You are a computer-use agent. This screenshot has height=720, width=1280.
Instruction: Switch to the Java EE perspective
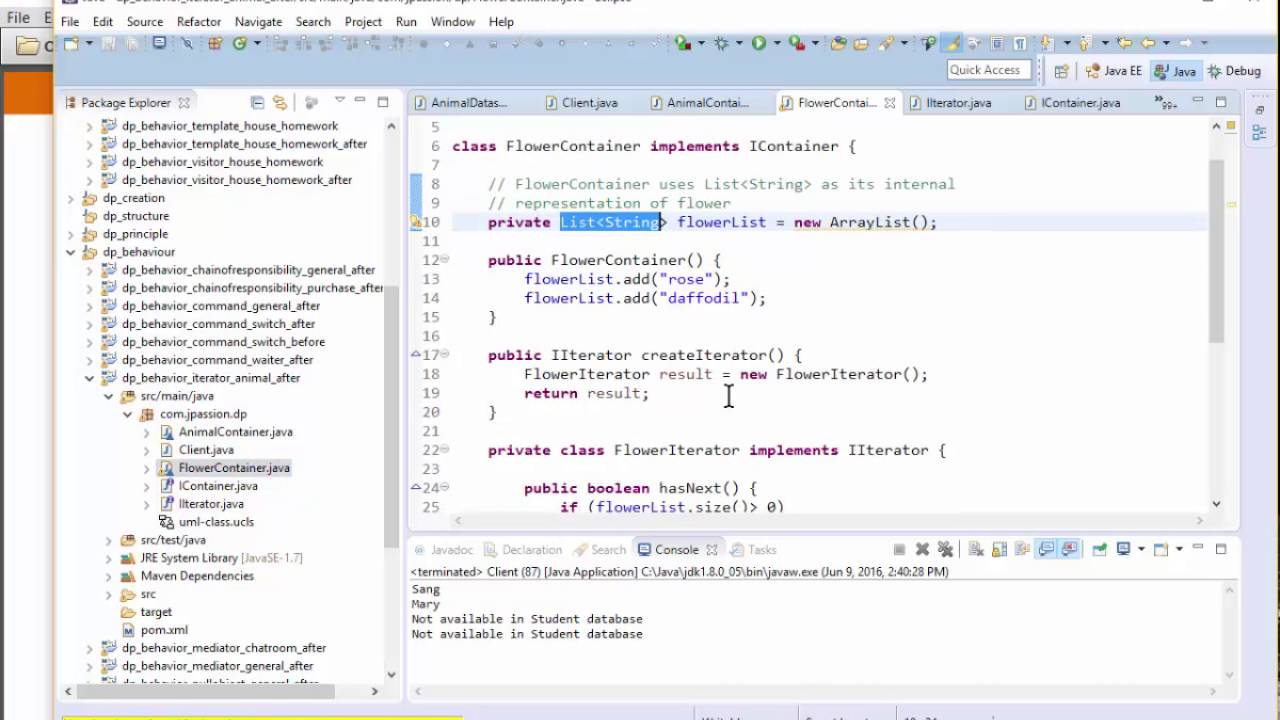pyautogui.click(x=1113, y=71)
